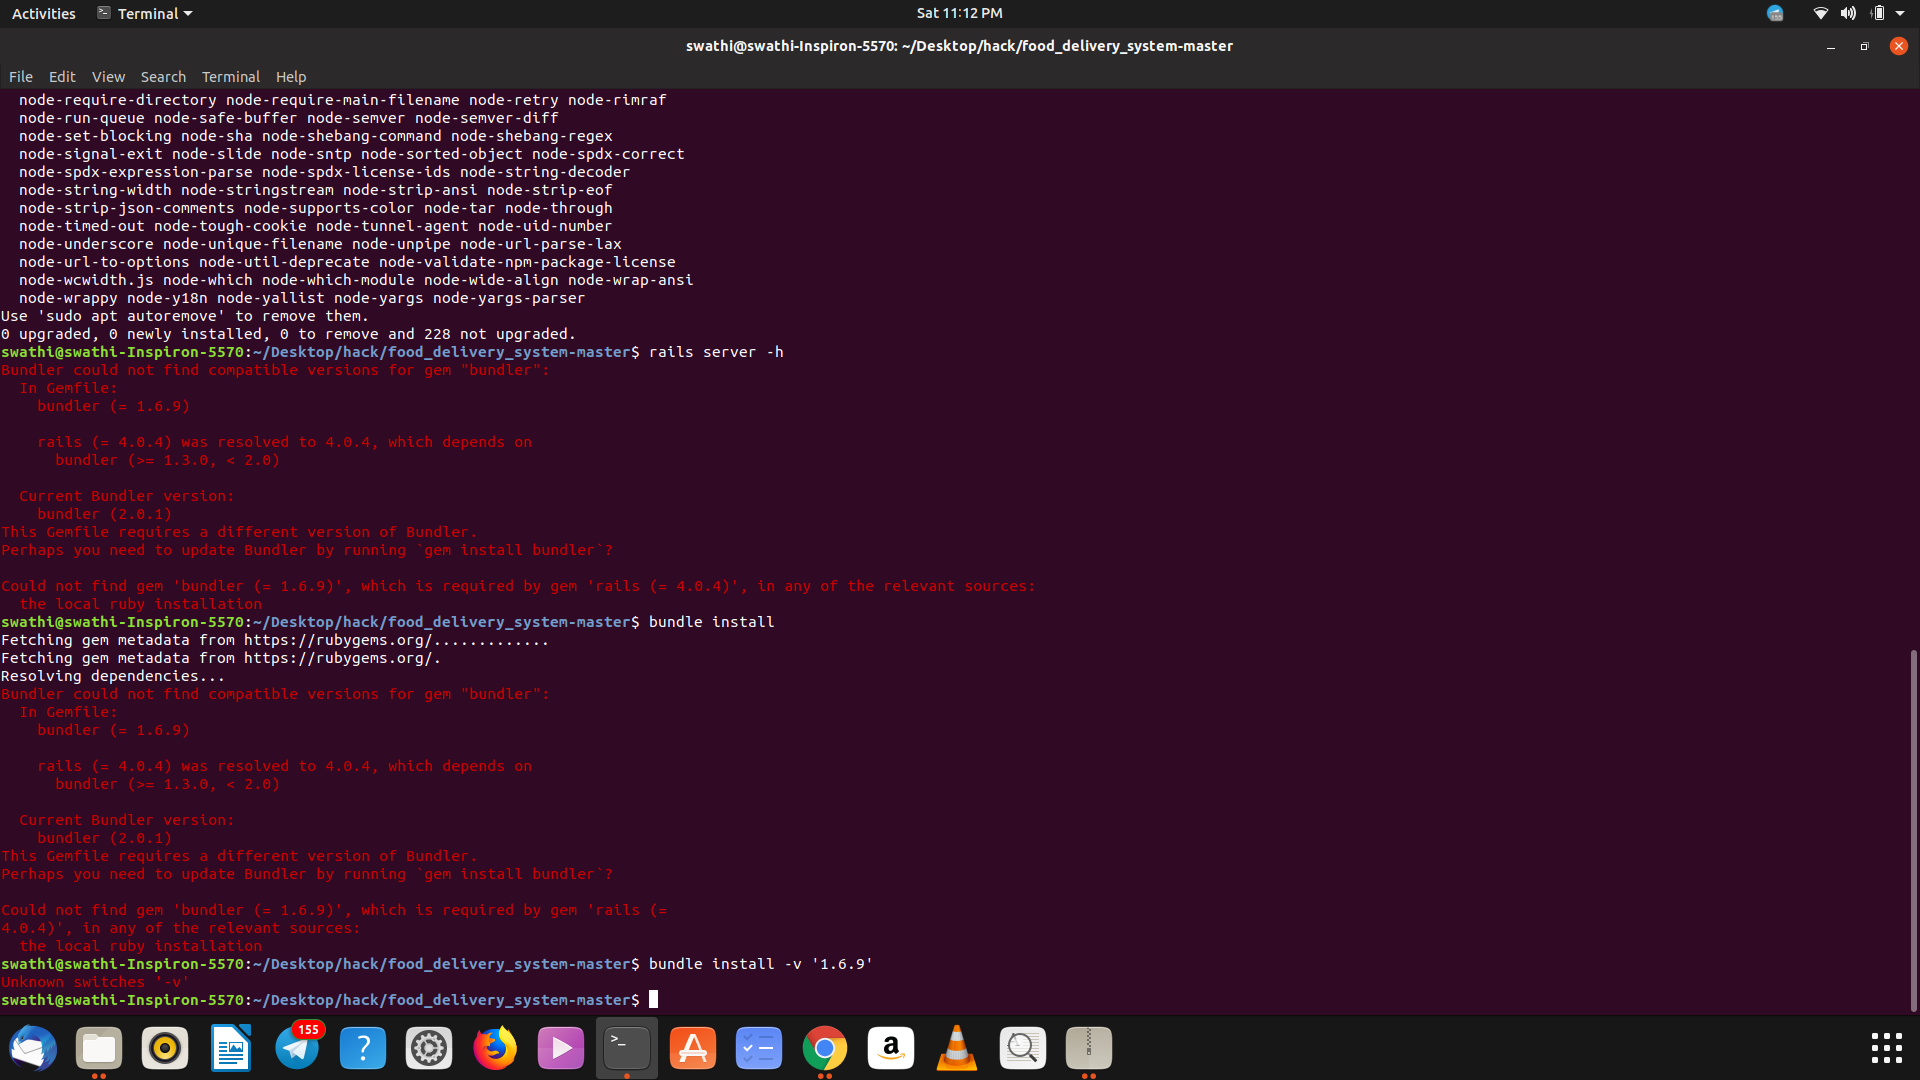
Task: Open the Document Viewer magnifier dock icon
Action: tap(1023, 1048)
